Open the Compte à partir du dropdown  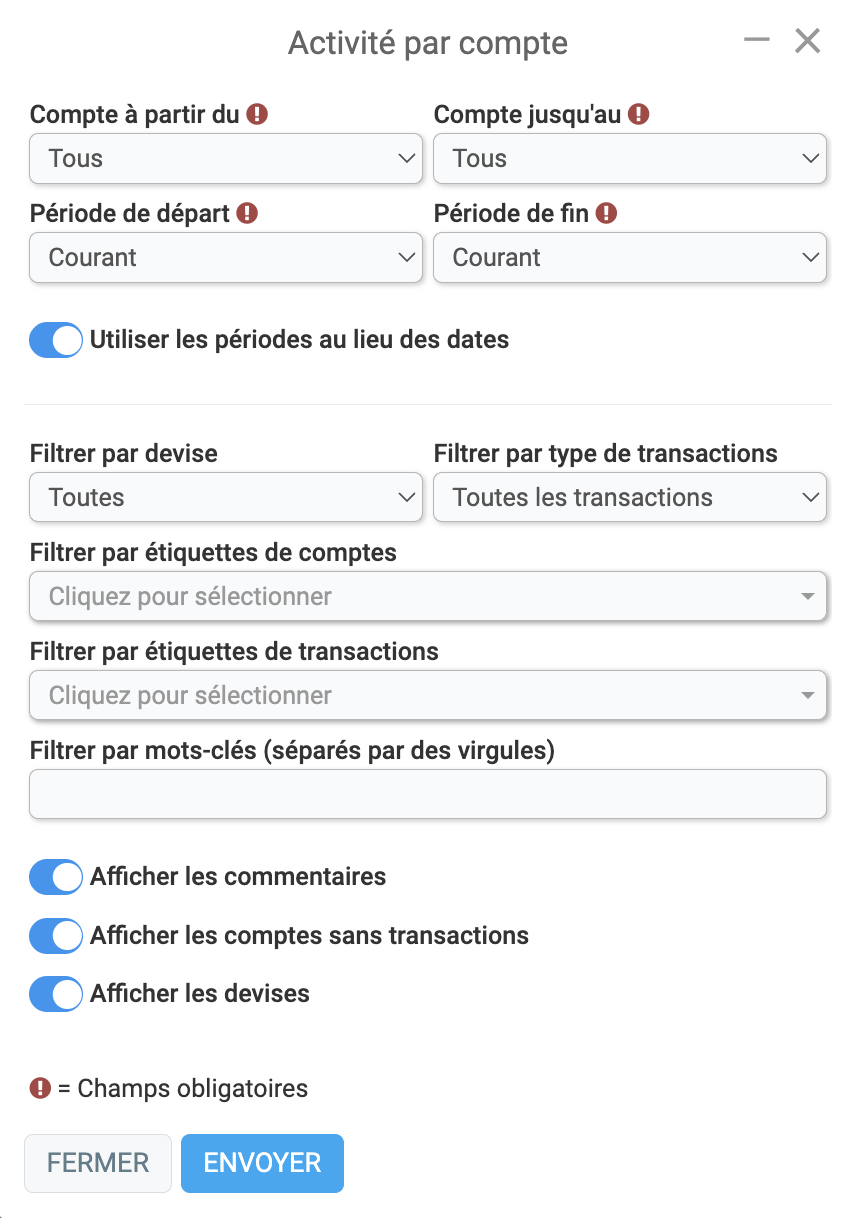click(x=226, y=159)
